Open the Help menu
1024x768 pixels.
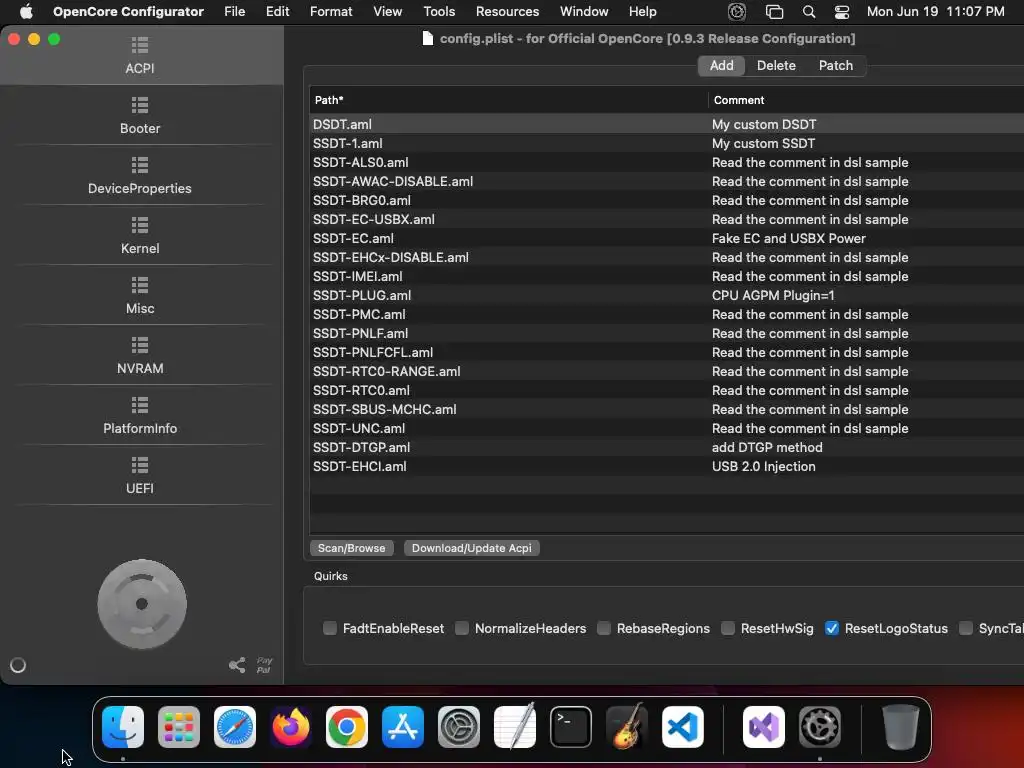pos(643,12)
